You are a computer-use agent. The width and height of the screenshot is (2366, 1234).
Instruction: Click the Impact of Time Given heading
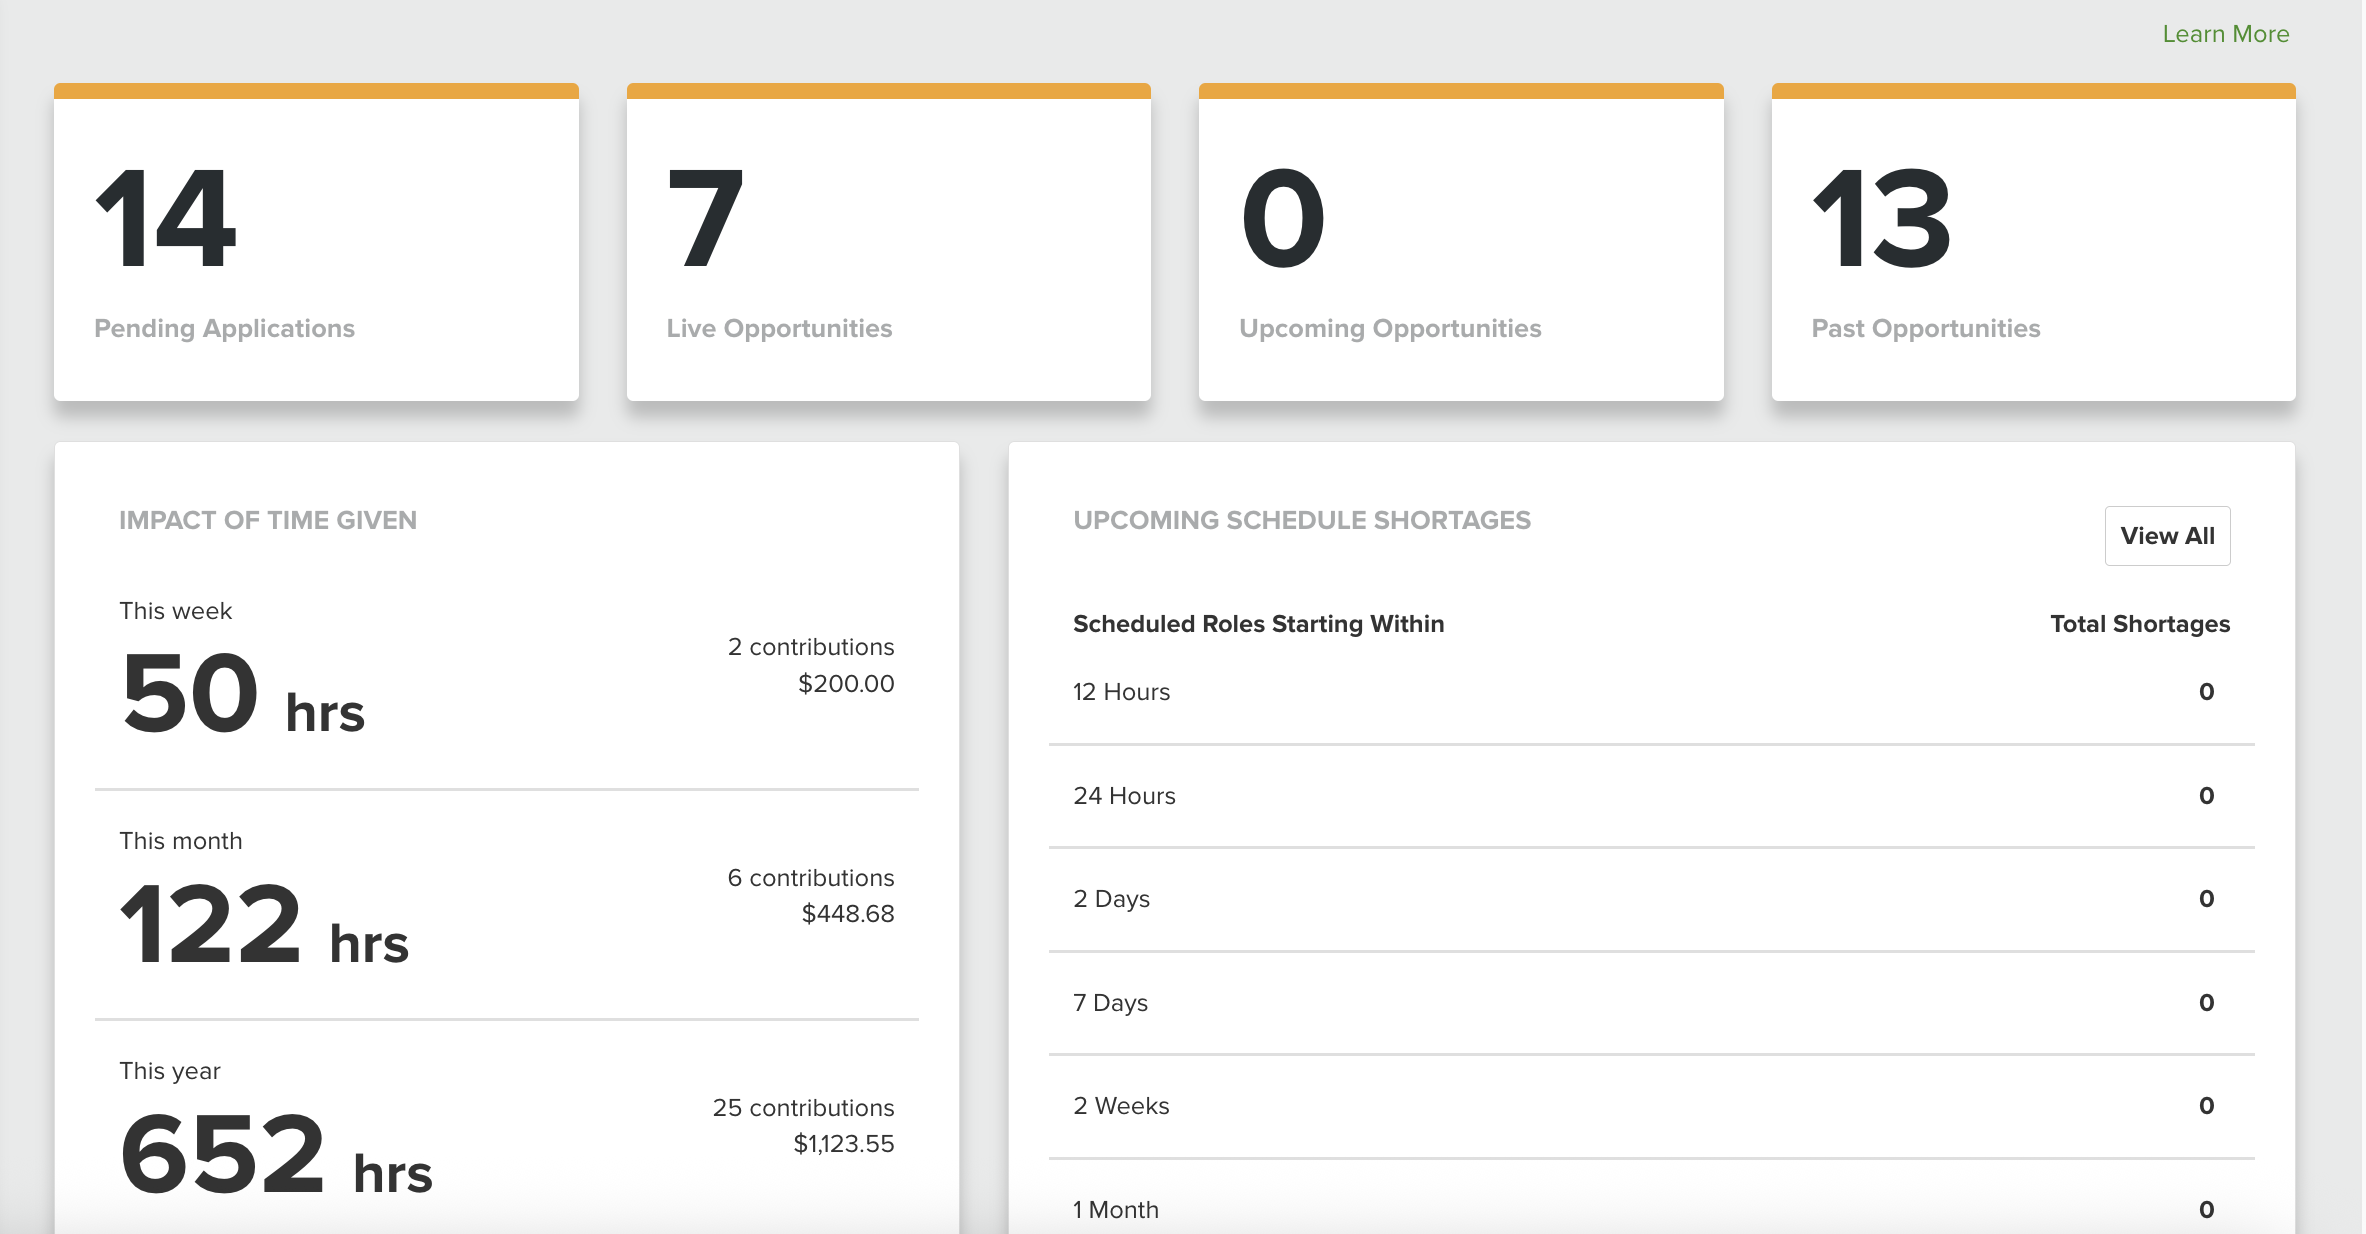pyautogui.click(x=268, y=519)
